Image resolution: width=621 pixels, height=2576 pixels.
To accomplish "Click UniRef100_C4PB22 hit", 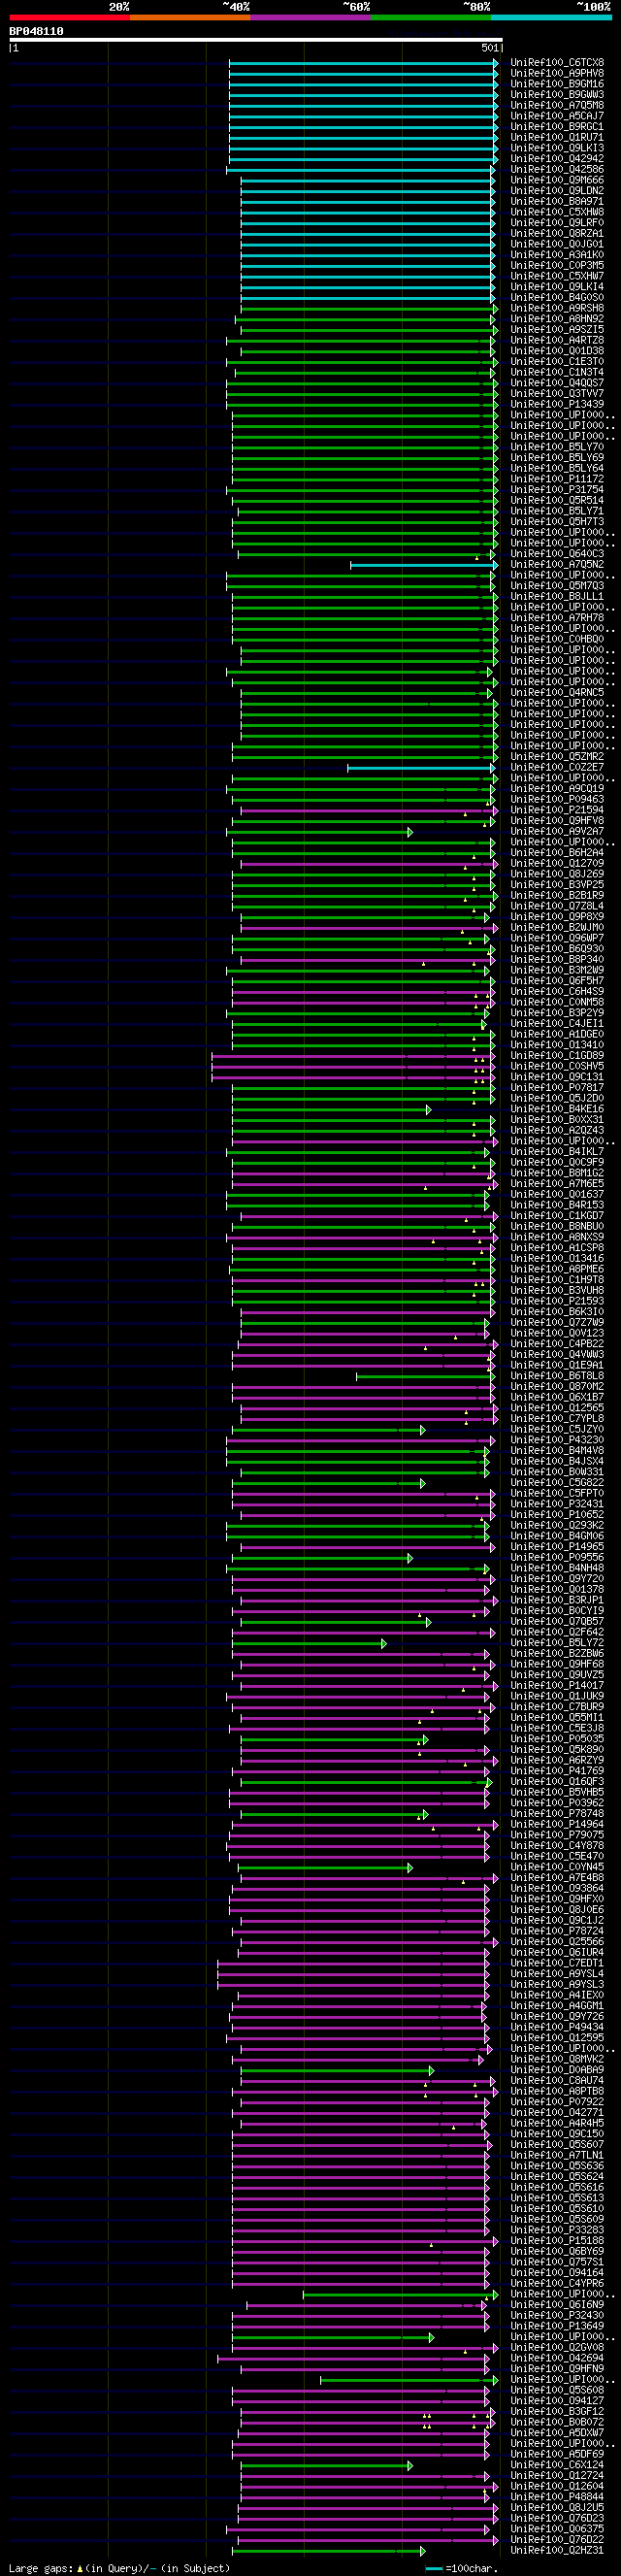I will [x=557, y=1343].
